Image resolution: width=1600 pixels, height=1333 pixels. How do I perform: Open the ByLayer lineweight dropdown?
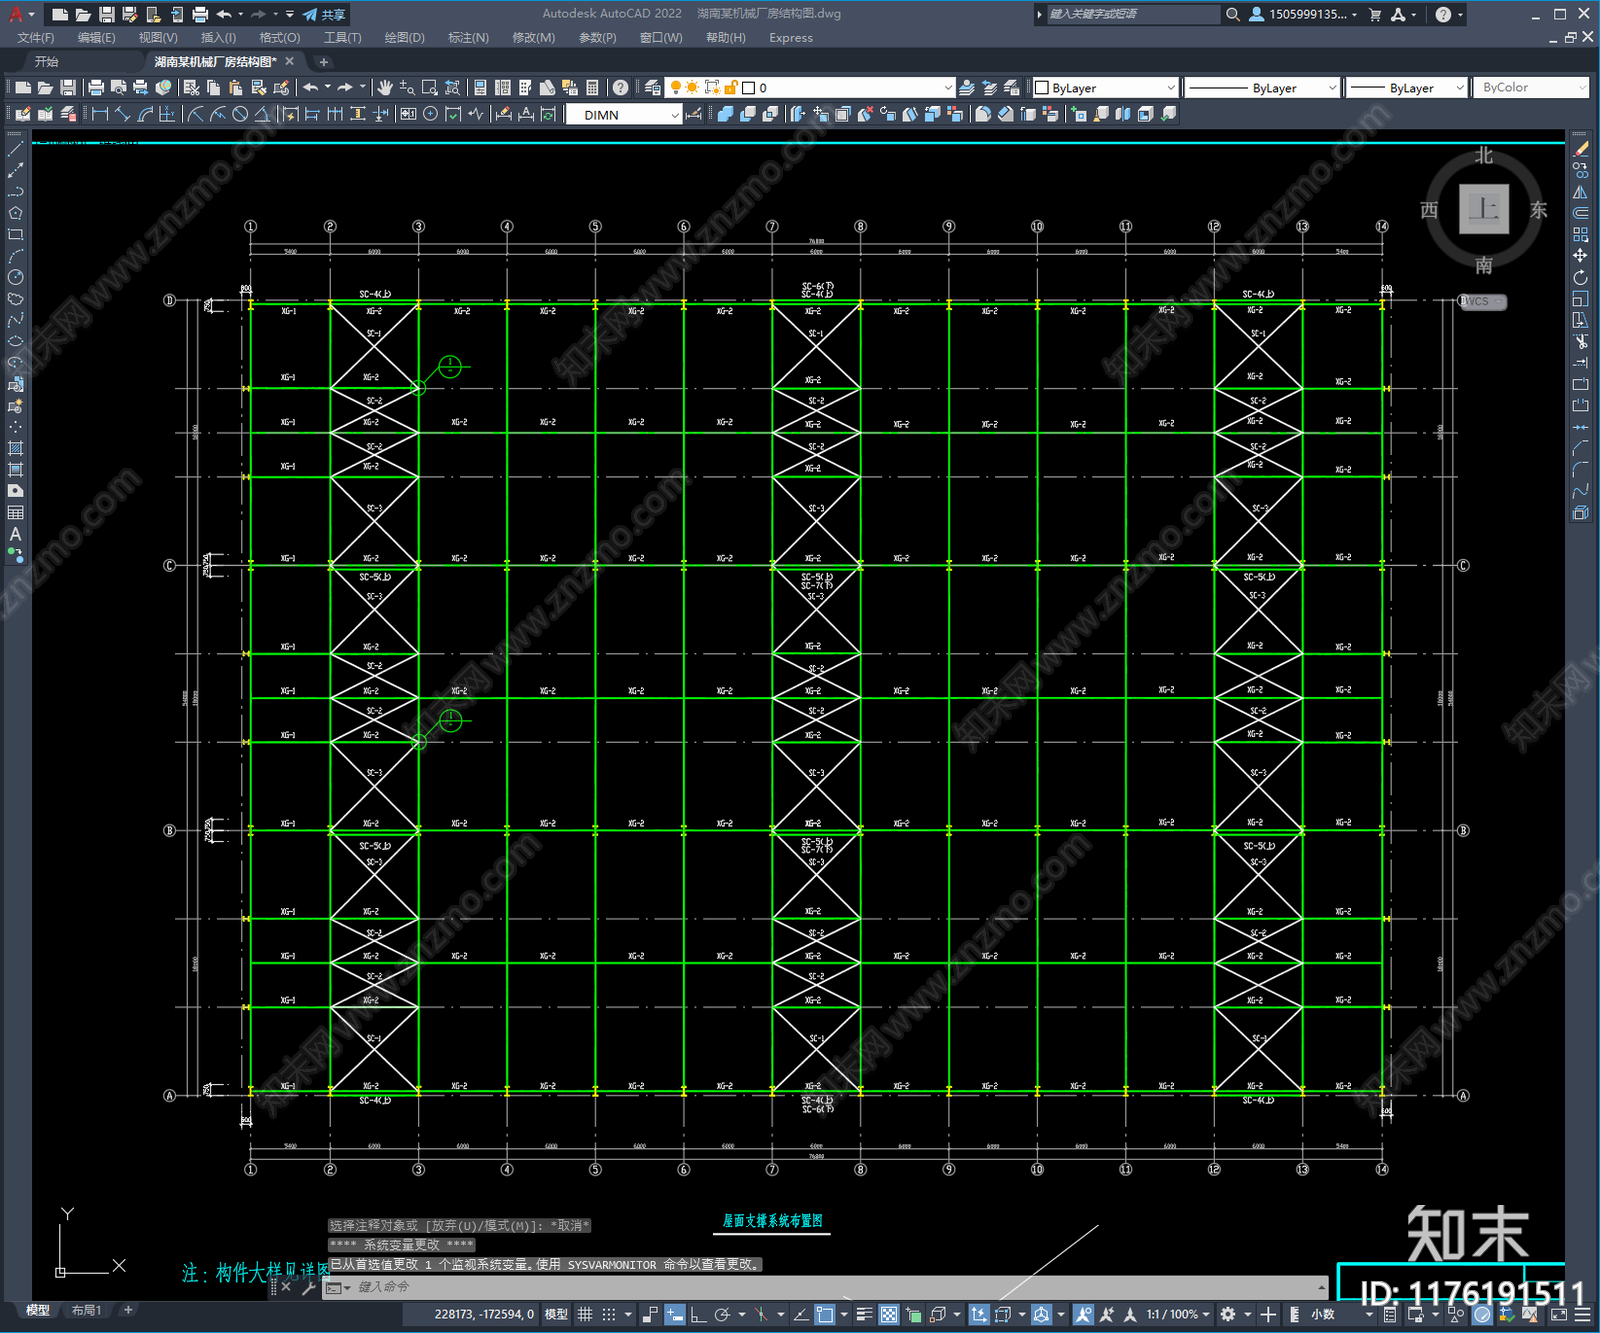click(x=1406, y=88)
